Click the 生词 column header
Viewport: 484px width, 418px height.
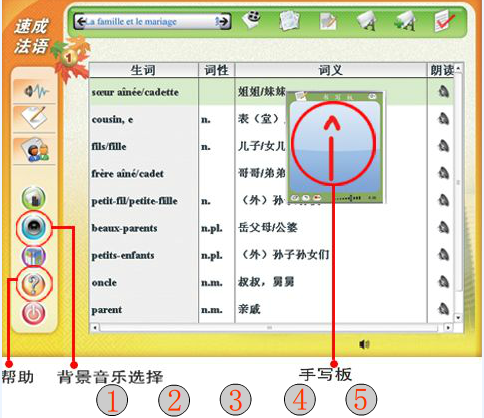pos(143,70)
